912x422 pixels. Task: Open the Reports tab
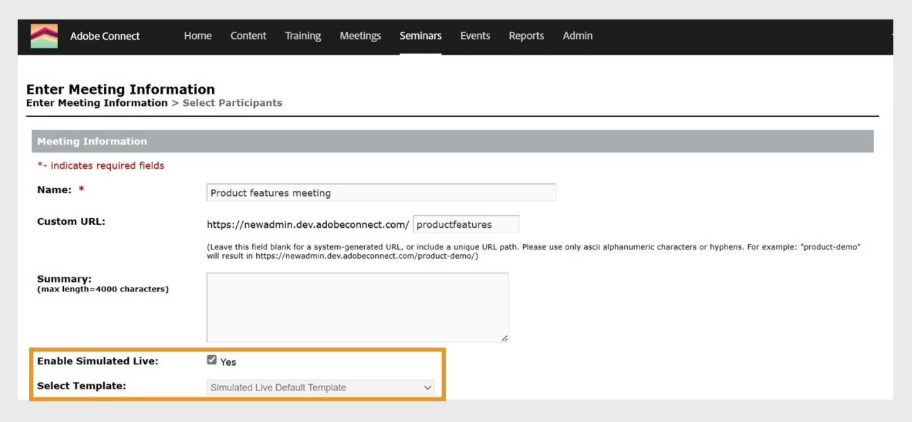(x=526, y=36)
